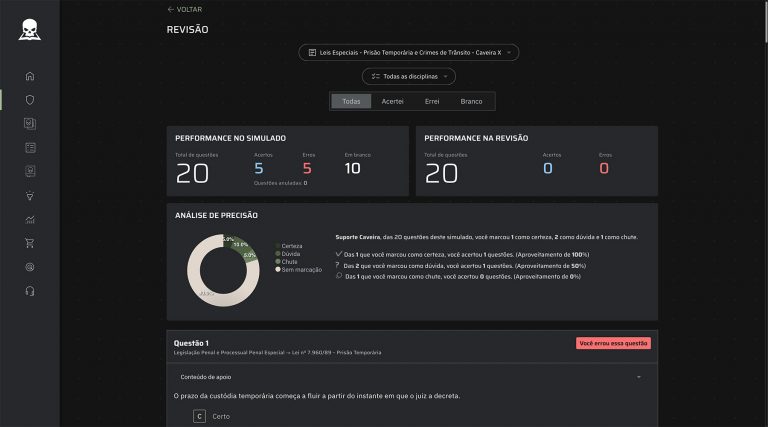
Task: Open the home icon in the sidebar
Action: coord(30,76)
